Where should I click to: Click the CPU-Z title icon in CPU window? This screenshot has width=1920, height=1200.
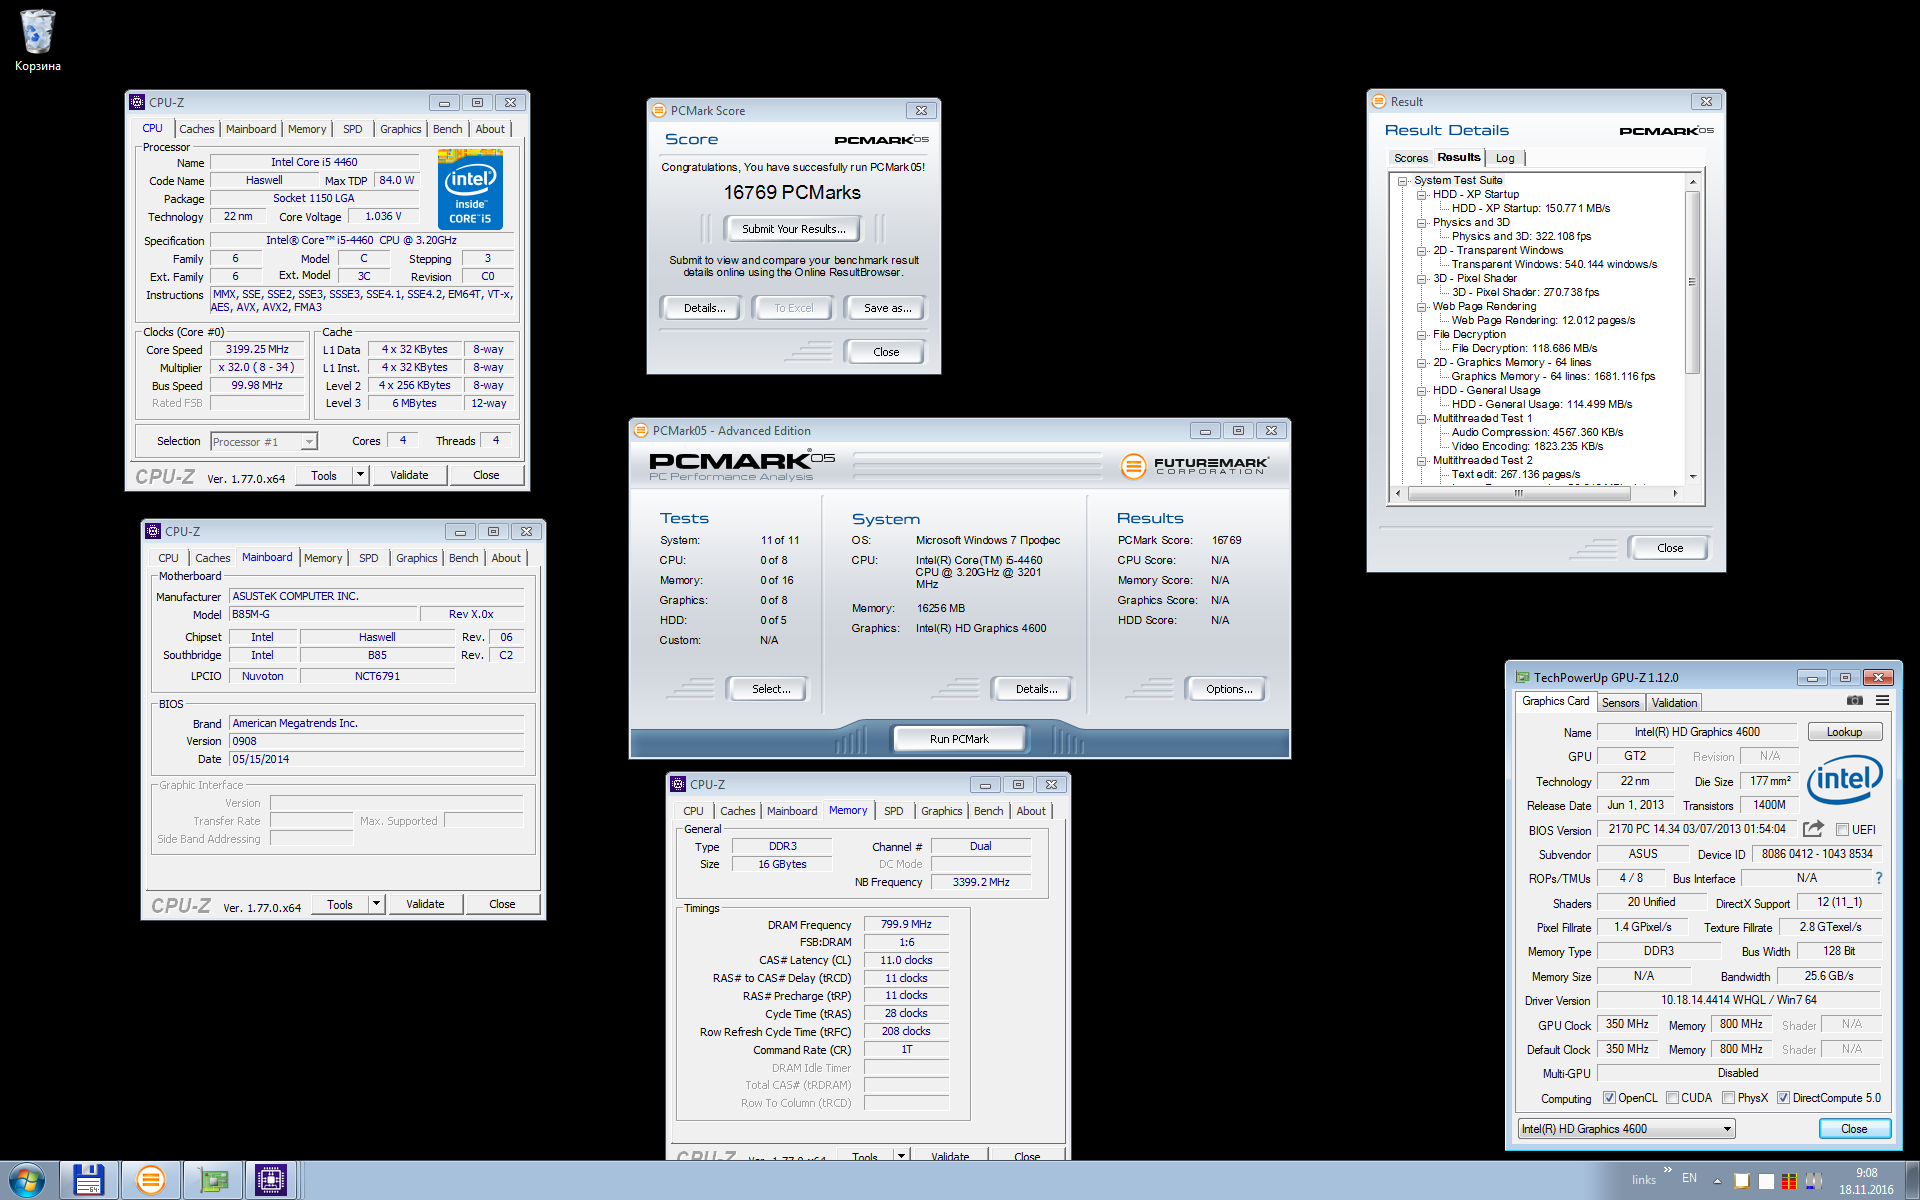click(138, 102)
